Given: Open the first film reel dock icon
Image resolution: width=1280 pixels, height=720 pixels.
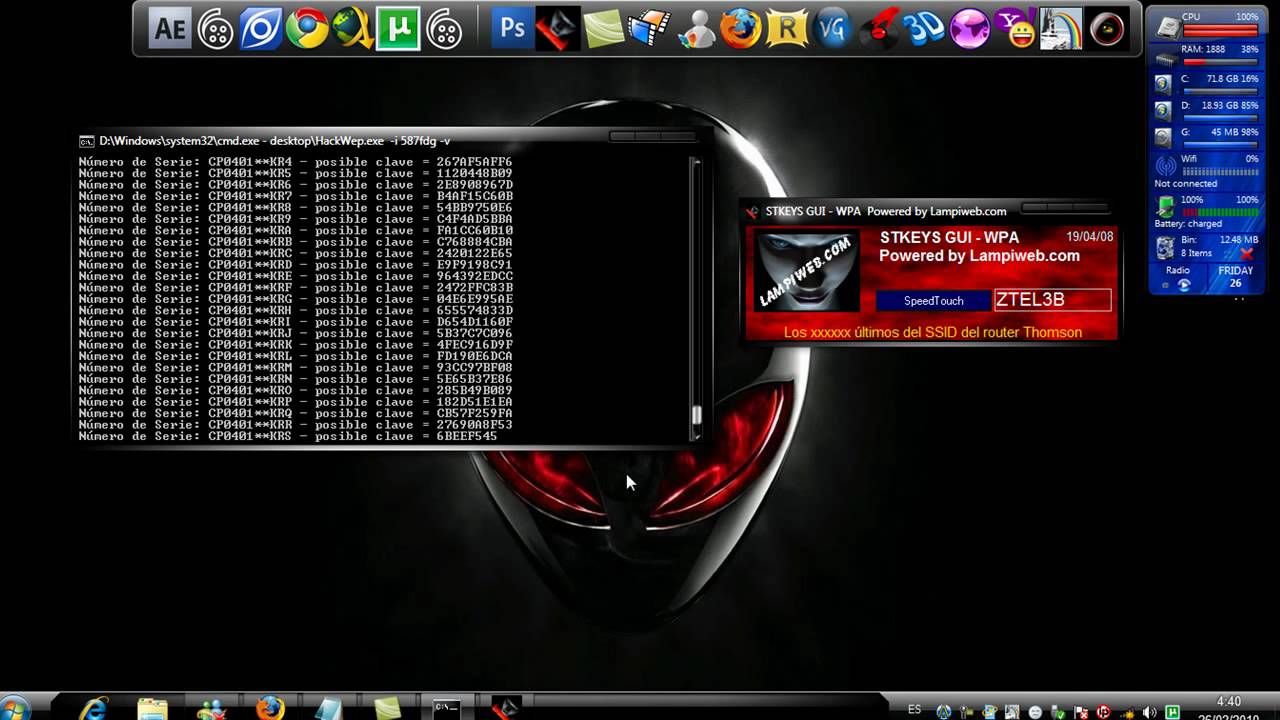Looking at the screenshot, I should coord(215,29).
